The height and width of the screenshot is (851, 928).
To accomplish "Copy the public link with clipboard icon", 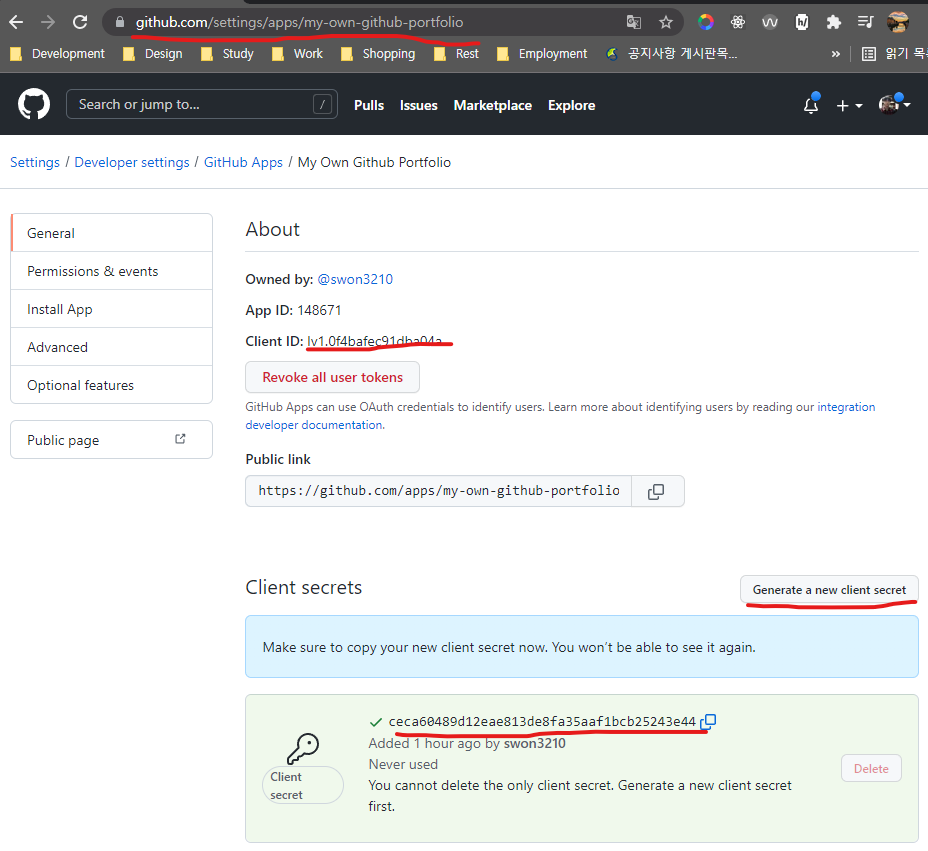I will click(656, 491).
